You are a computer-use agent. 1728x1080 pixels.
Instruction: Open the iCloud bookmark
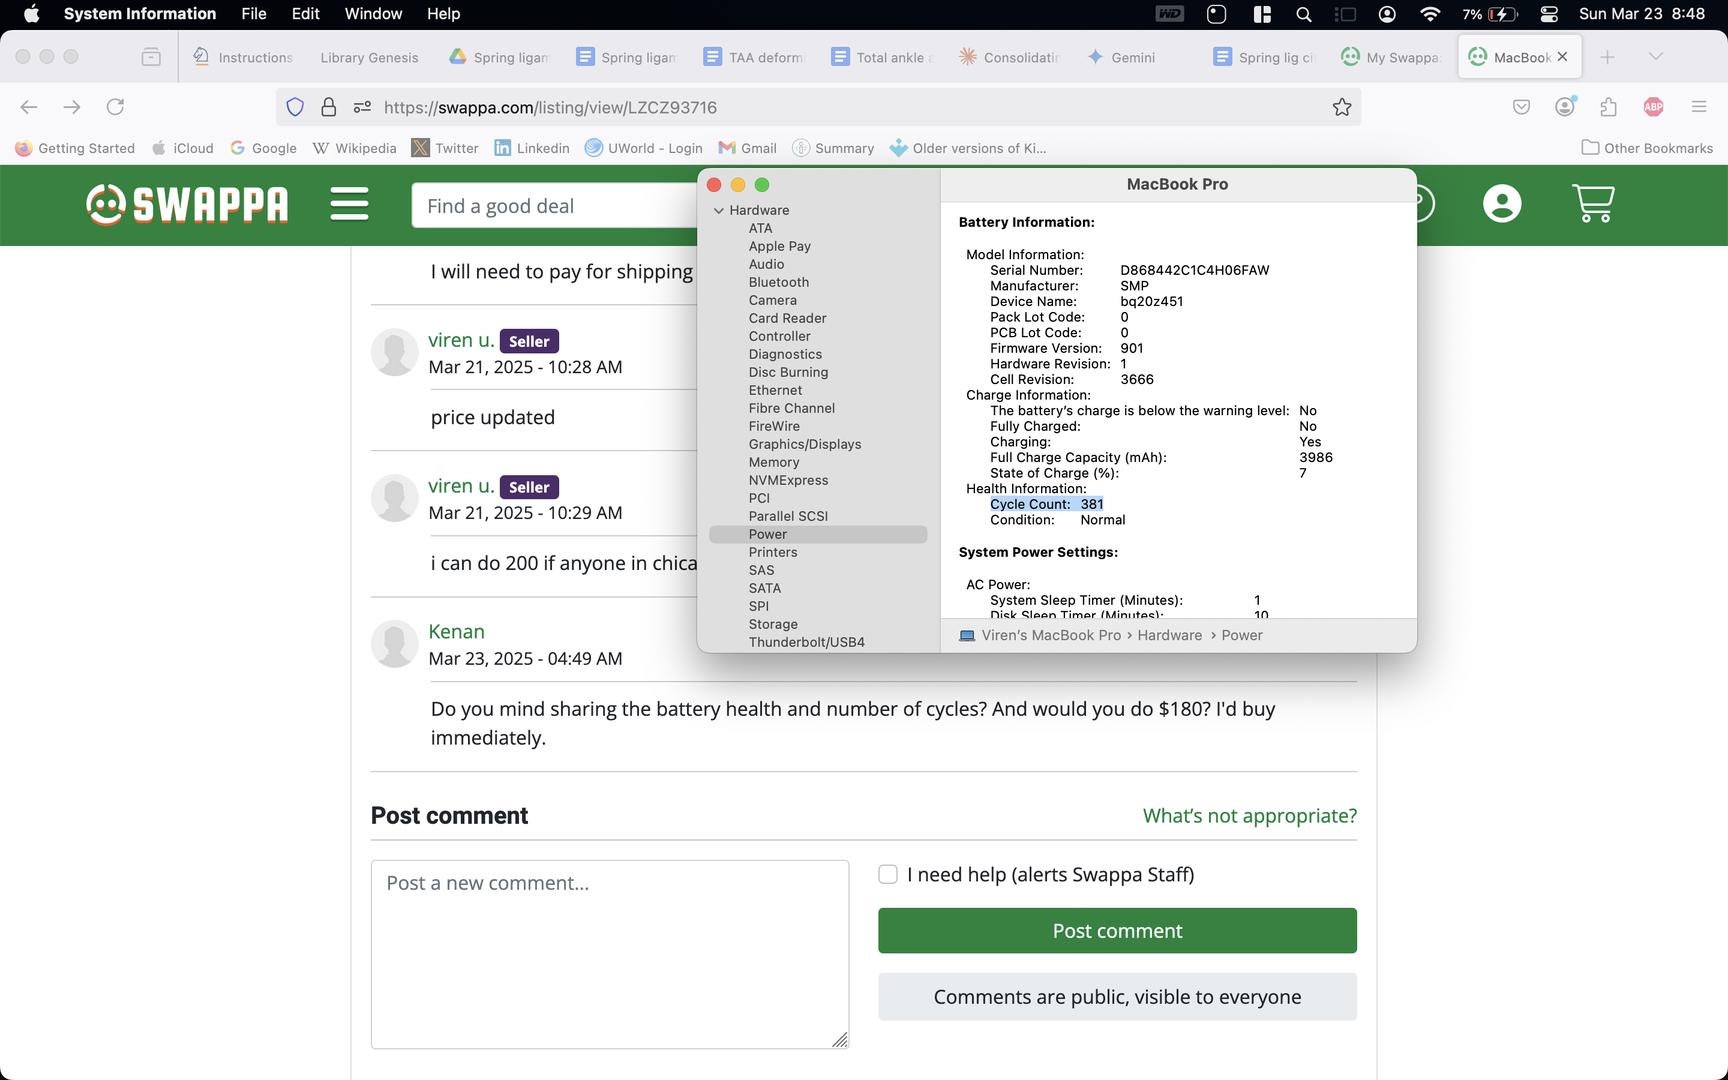point(182,148)
